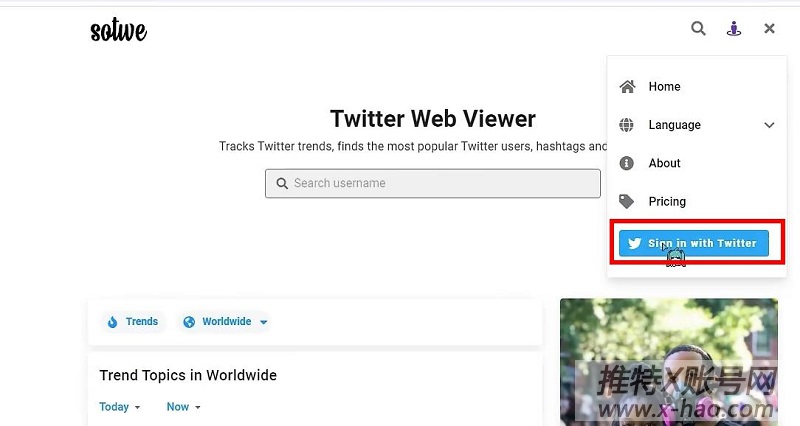Click the search field magnifier icon
The width and height of the screenshot is (800, 426).
click(x=282, y=183)
